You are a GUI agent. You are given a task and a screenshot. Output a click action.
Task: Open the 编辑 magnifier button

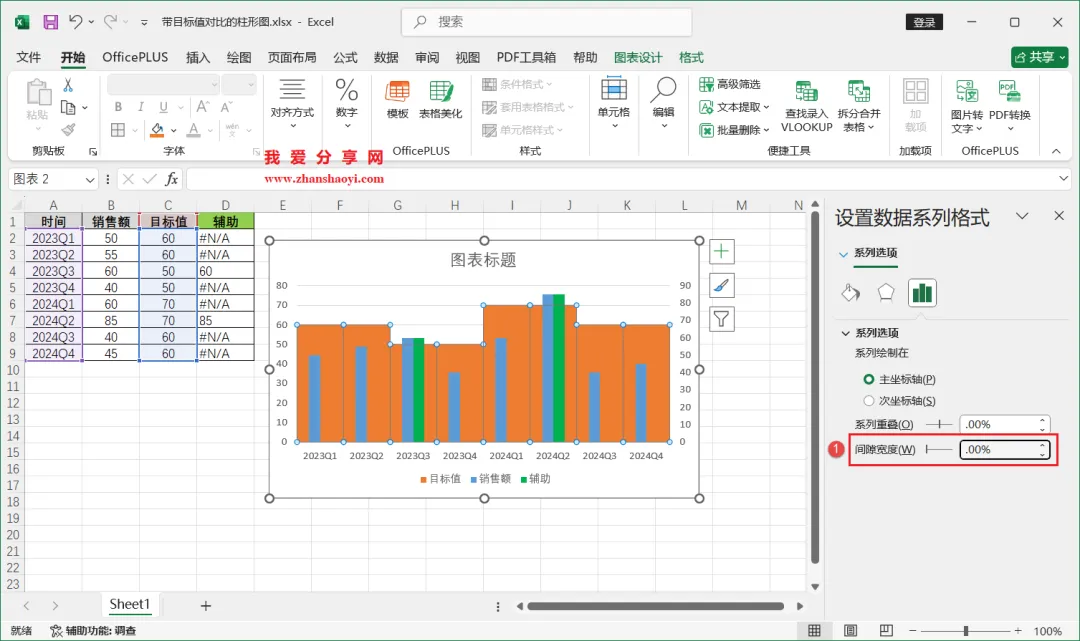(x=663, y=103)
